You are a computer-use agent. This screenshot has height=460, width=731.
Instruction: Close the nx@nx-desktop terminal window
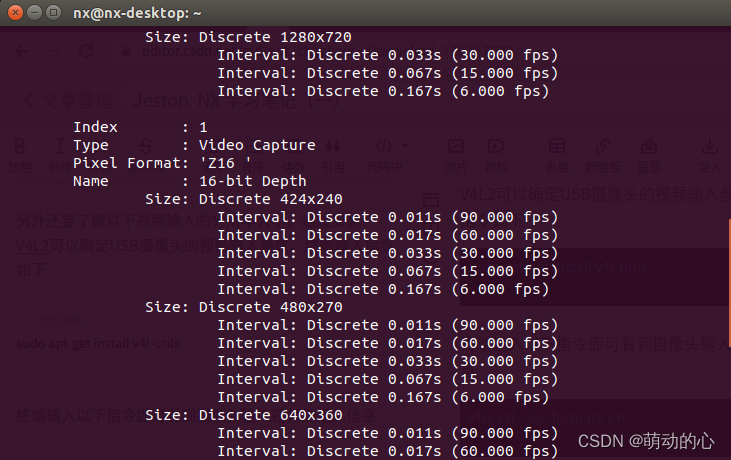coord(15,13)
